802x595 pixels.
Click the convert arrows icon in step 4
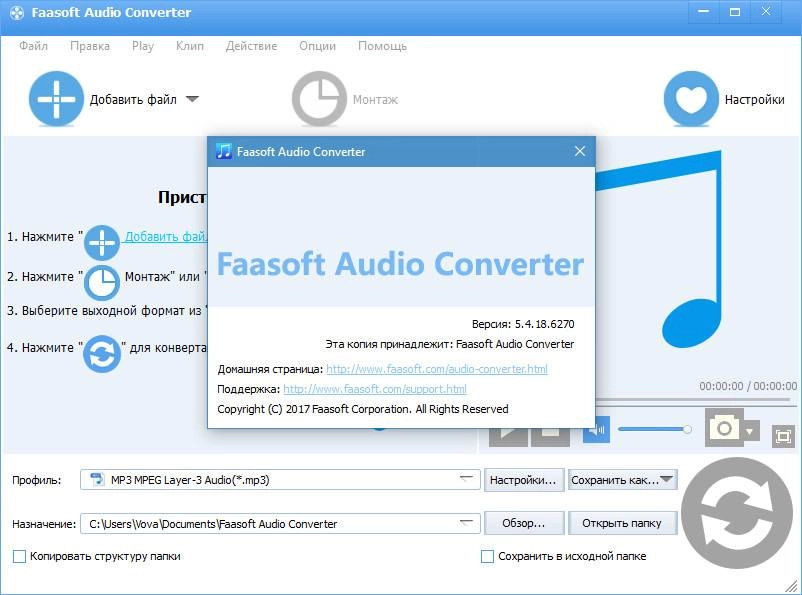(102, 354)
